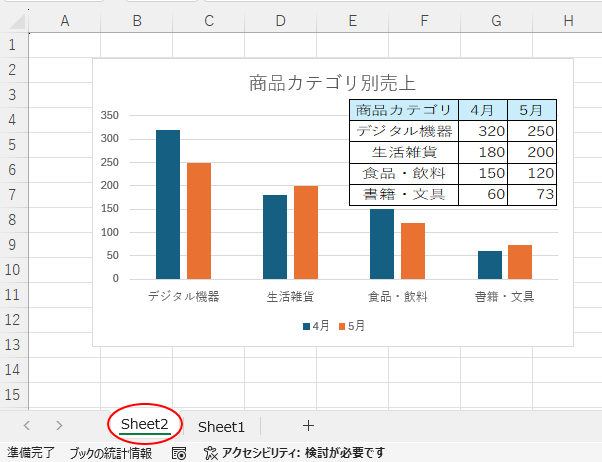Click the 生活雑貨 axis label
Screen dimensions: 602x462
290,296
